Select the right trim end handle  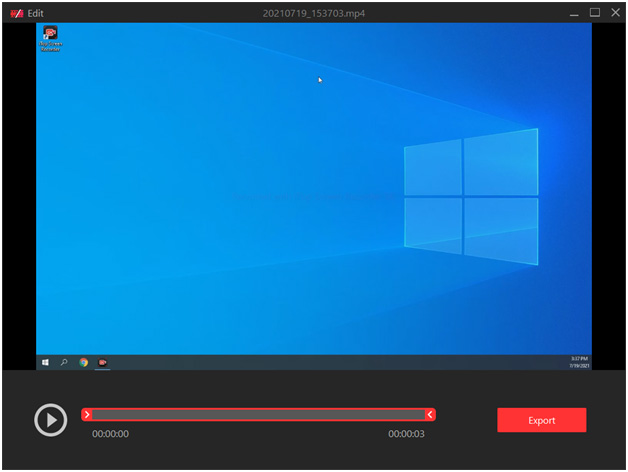coord(430,414)
